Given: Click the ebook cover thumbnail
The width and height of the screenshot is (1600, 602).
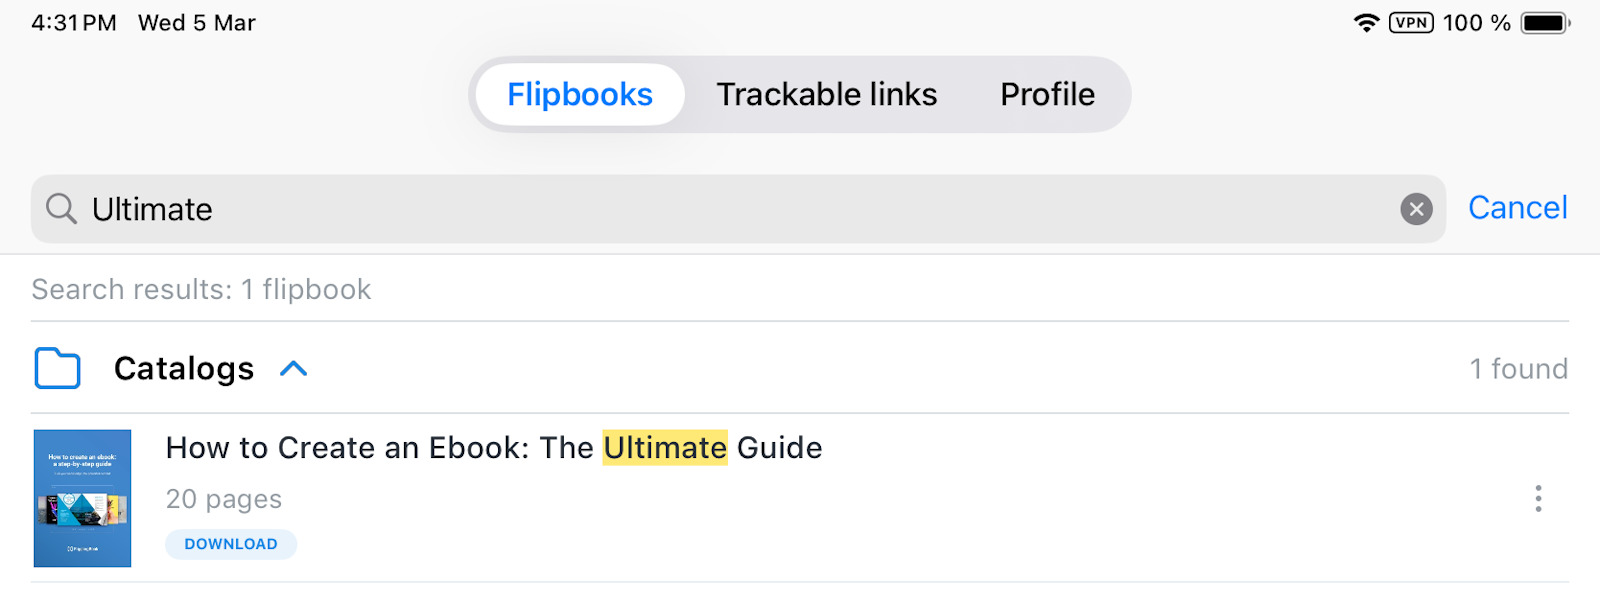Looking at the screenshot, I should (83, 497).
